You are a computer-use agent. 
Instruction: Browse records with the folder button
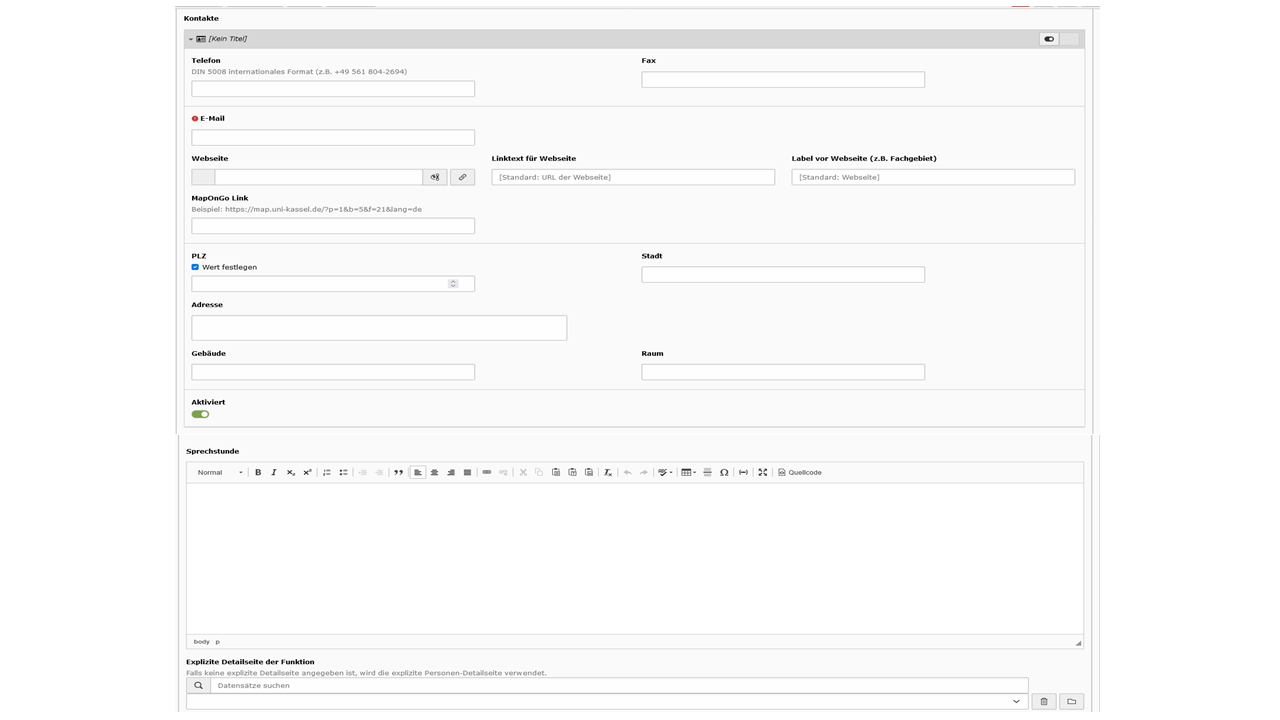(x=1071, y=702)
